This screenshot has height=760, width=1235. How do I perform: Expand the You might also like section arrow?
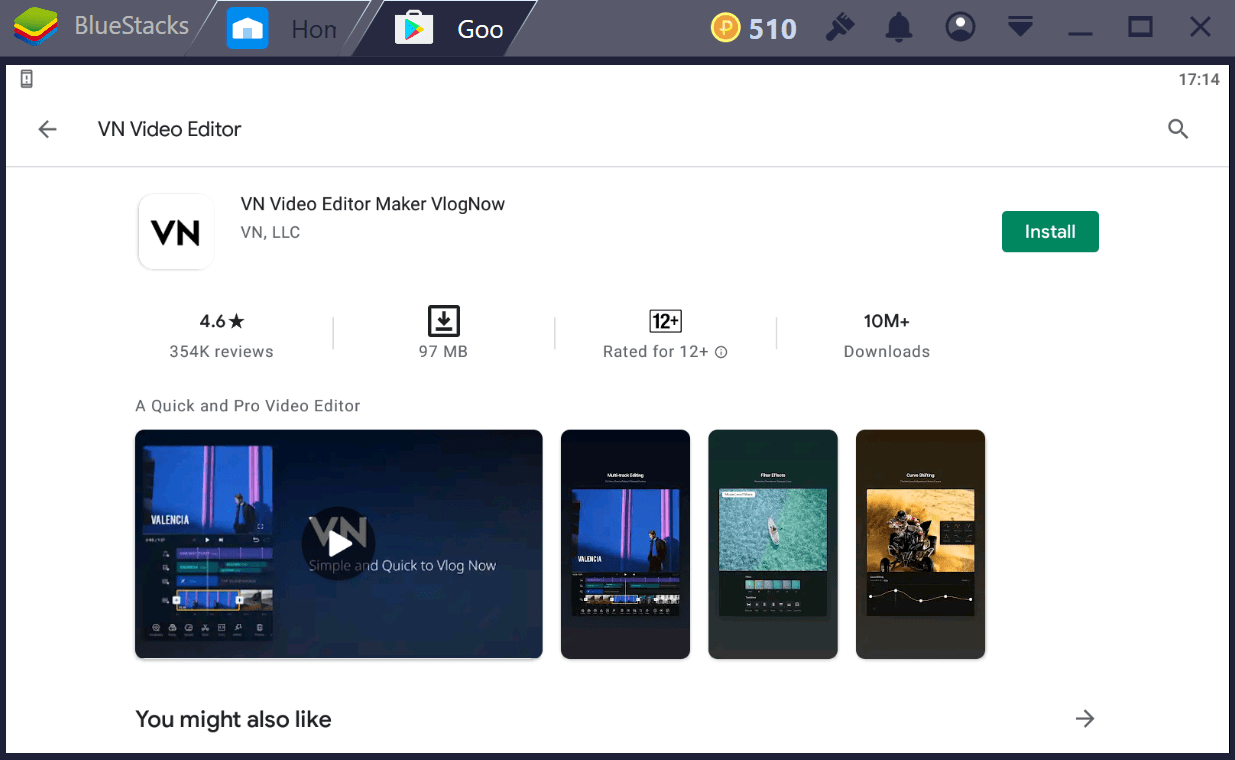point(1085,718)
